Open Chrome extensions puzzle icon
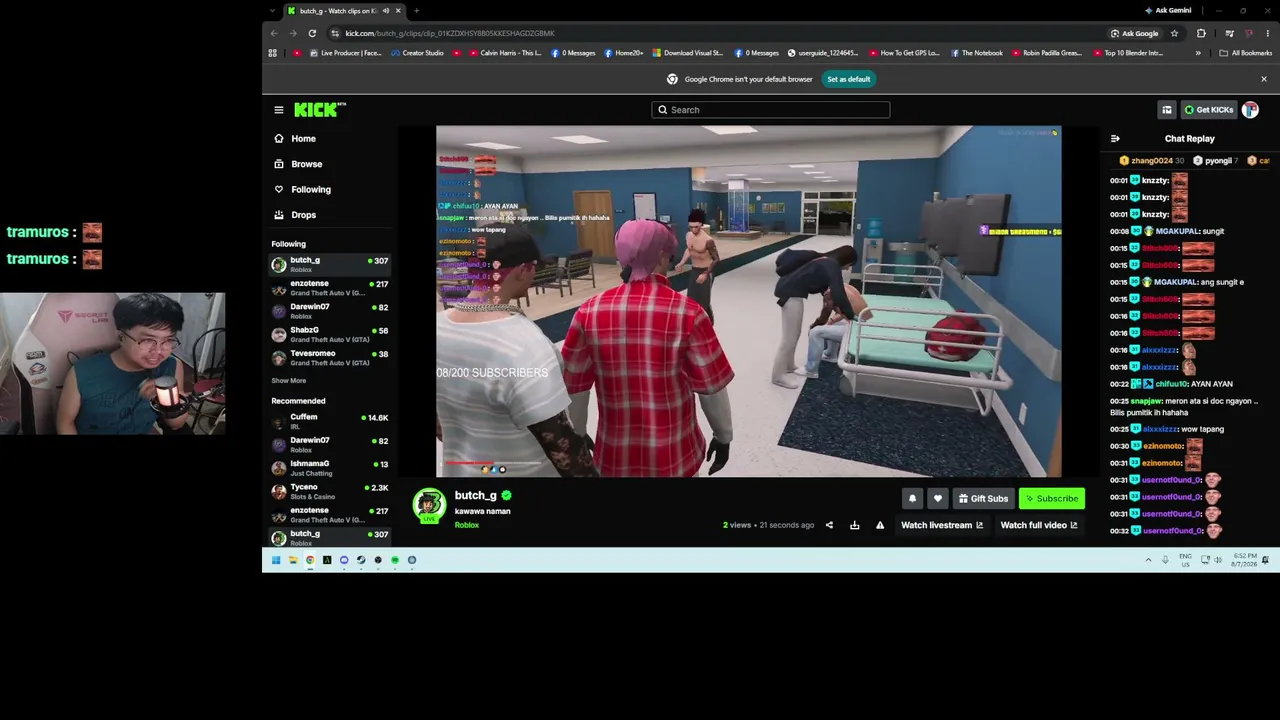 tap(1201, 33)
